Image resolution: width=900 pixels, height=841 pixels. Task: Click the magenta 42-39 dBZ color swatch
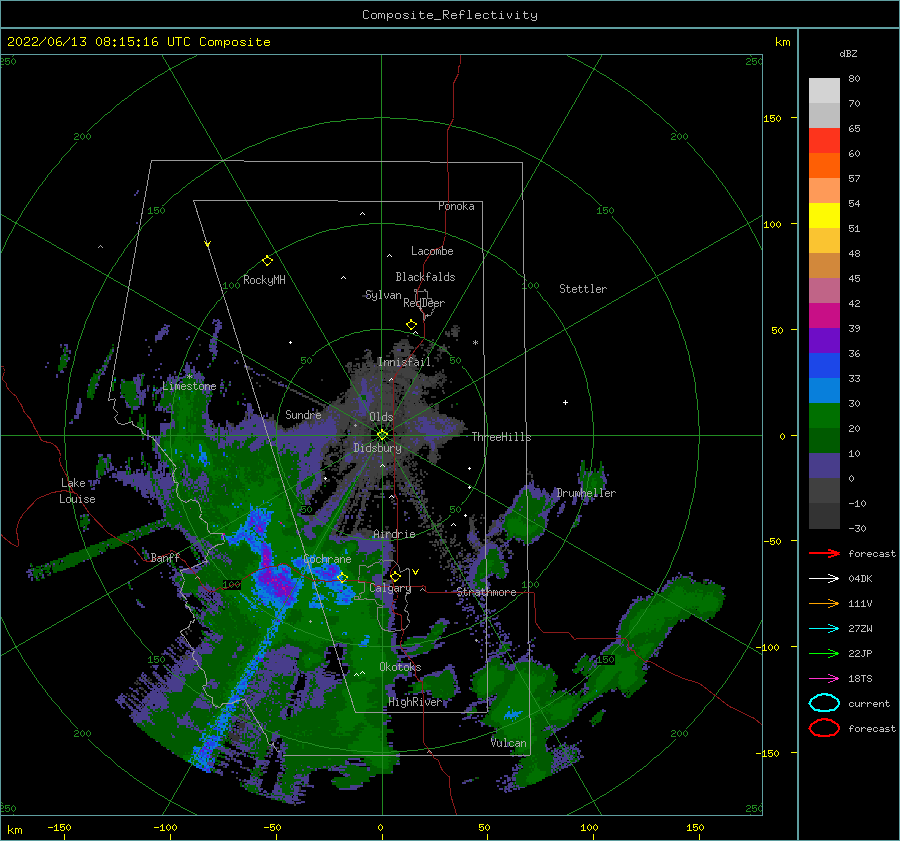(824, 316)
